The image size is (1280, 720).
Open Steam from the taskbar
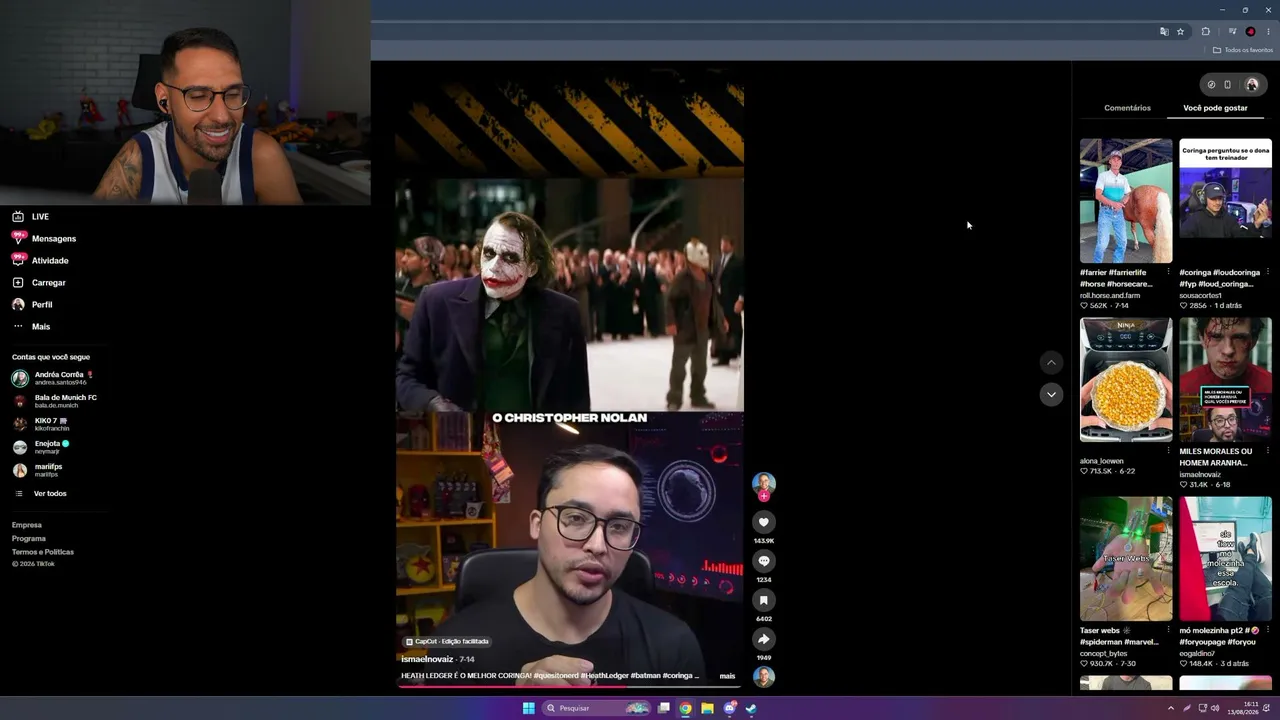pyautogui.click(x=751, y=708)
